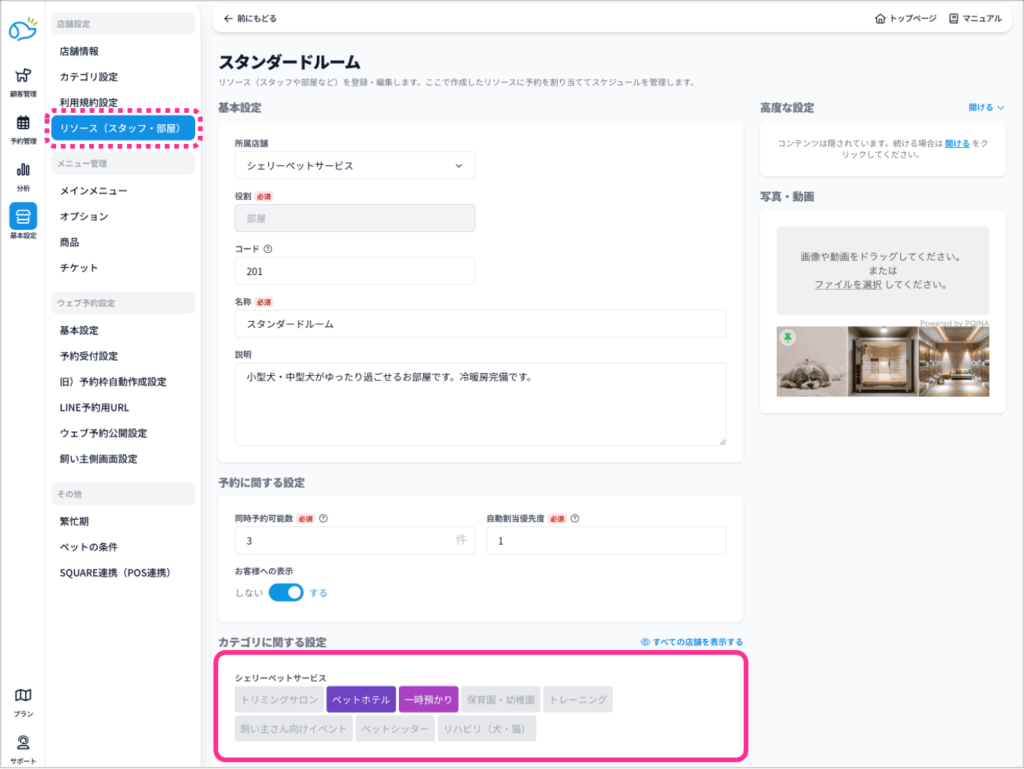This screenshot has height=769, width=1024.
Task: Toggle the お客様への表示 switch
Action: (x=286, y=593)
